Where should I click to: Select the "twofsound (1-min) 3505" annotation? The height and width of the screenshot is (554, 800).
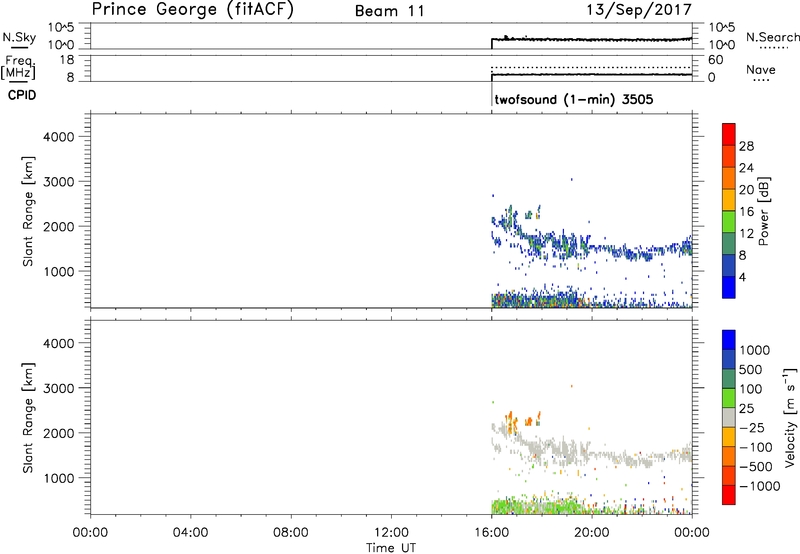574,99
